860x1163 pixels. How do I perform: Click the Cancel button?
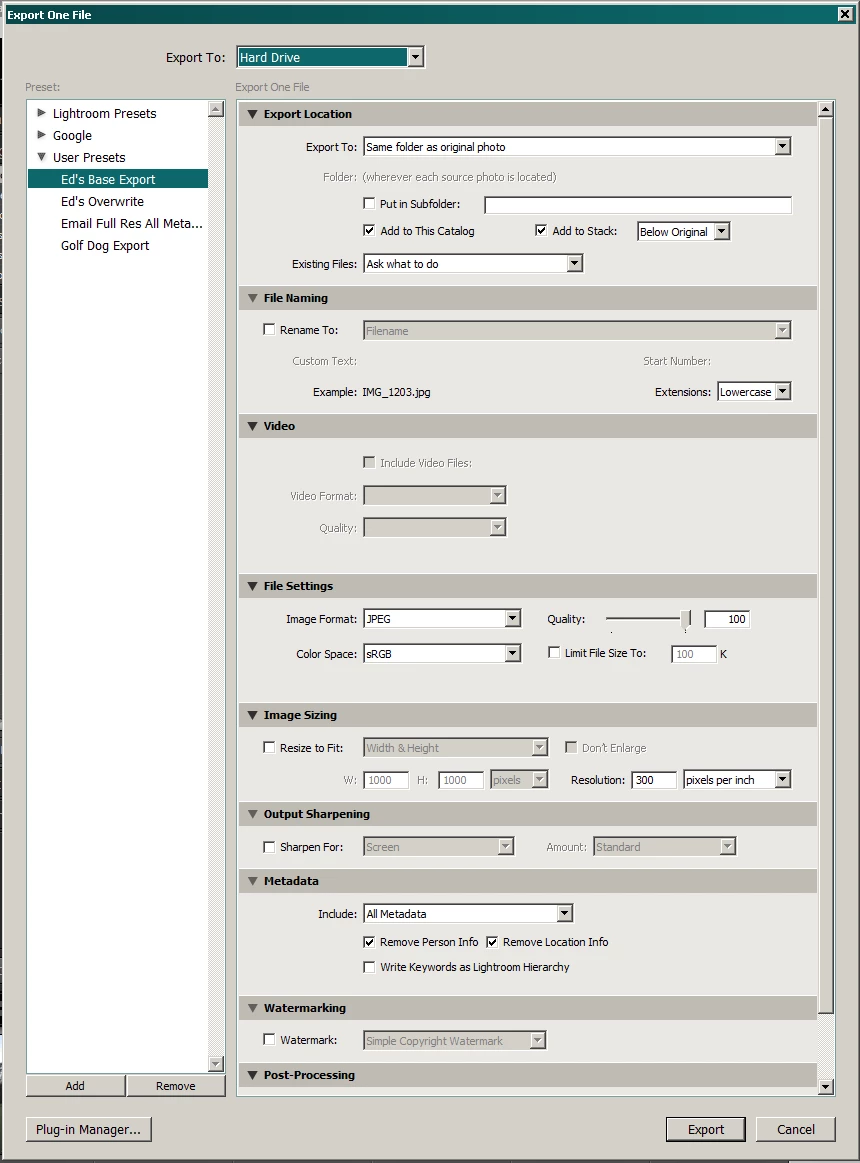pyautogui.click(x=795, y=1130)
